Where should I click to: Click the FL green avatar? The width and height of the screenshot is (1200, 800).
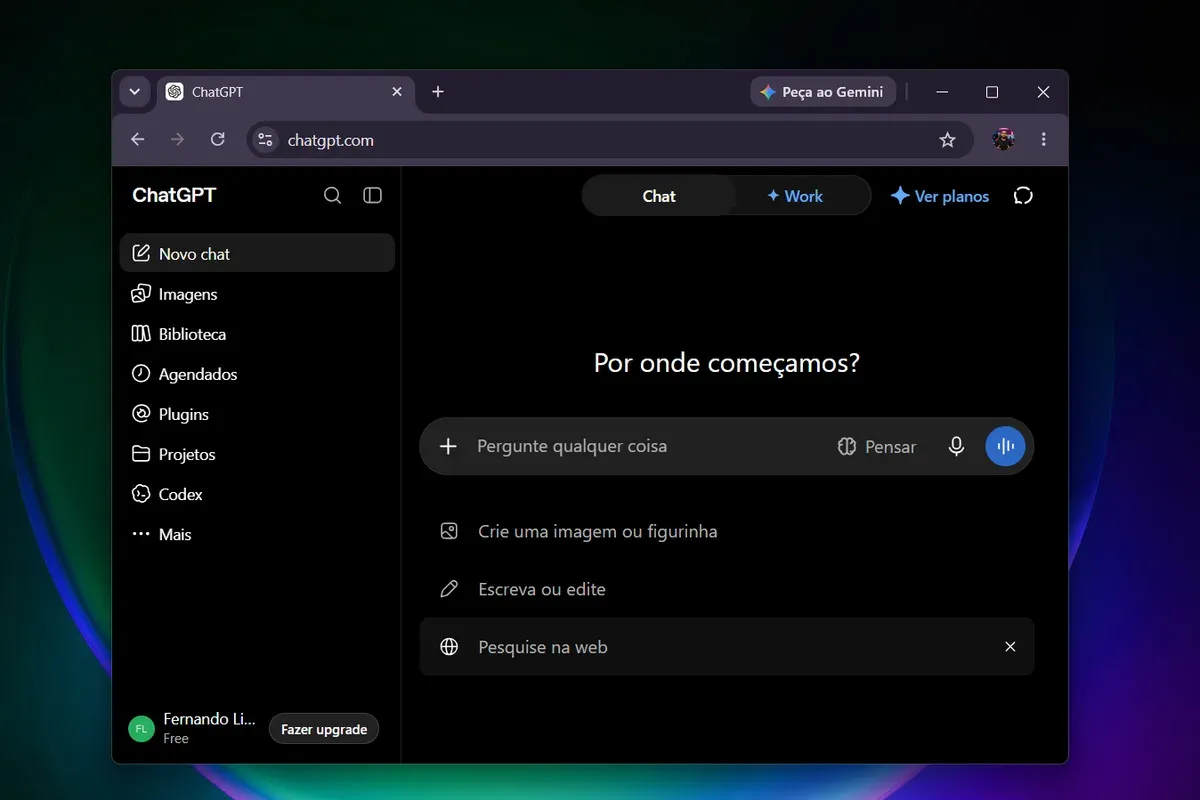[141, 729]
